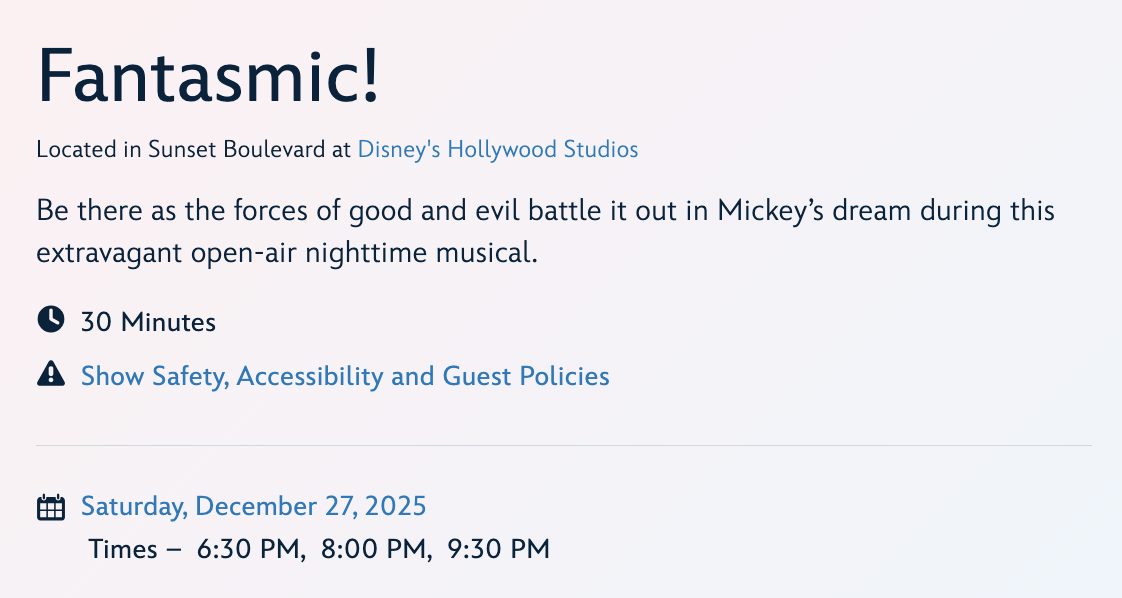Screen dimensions: 1122x598
Task: Click the warning triangle icon
Action: click(50, 375)
